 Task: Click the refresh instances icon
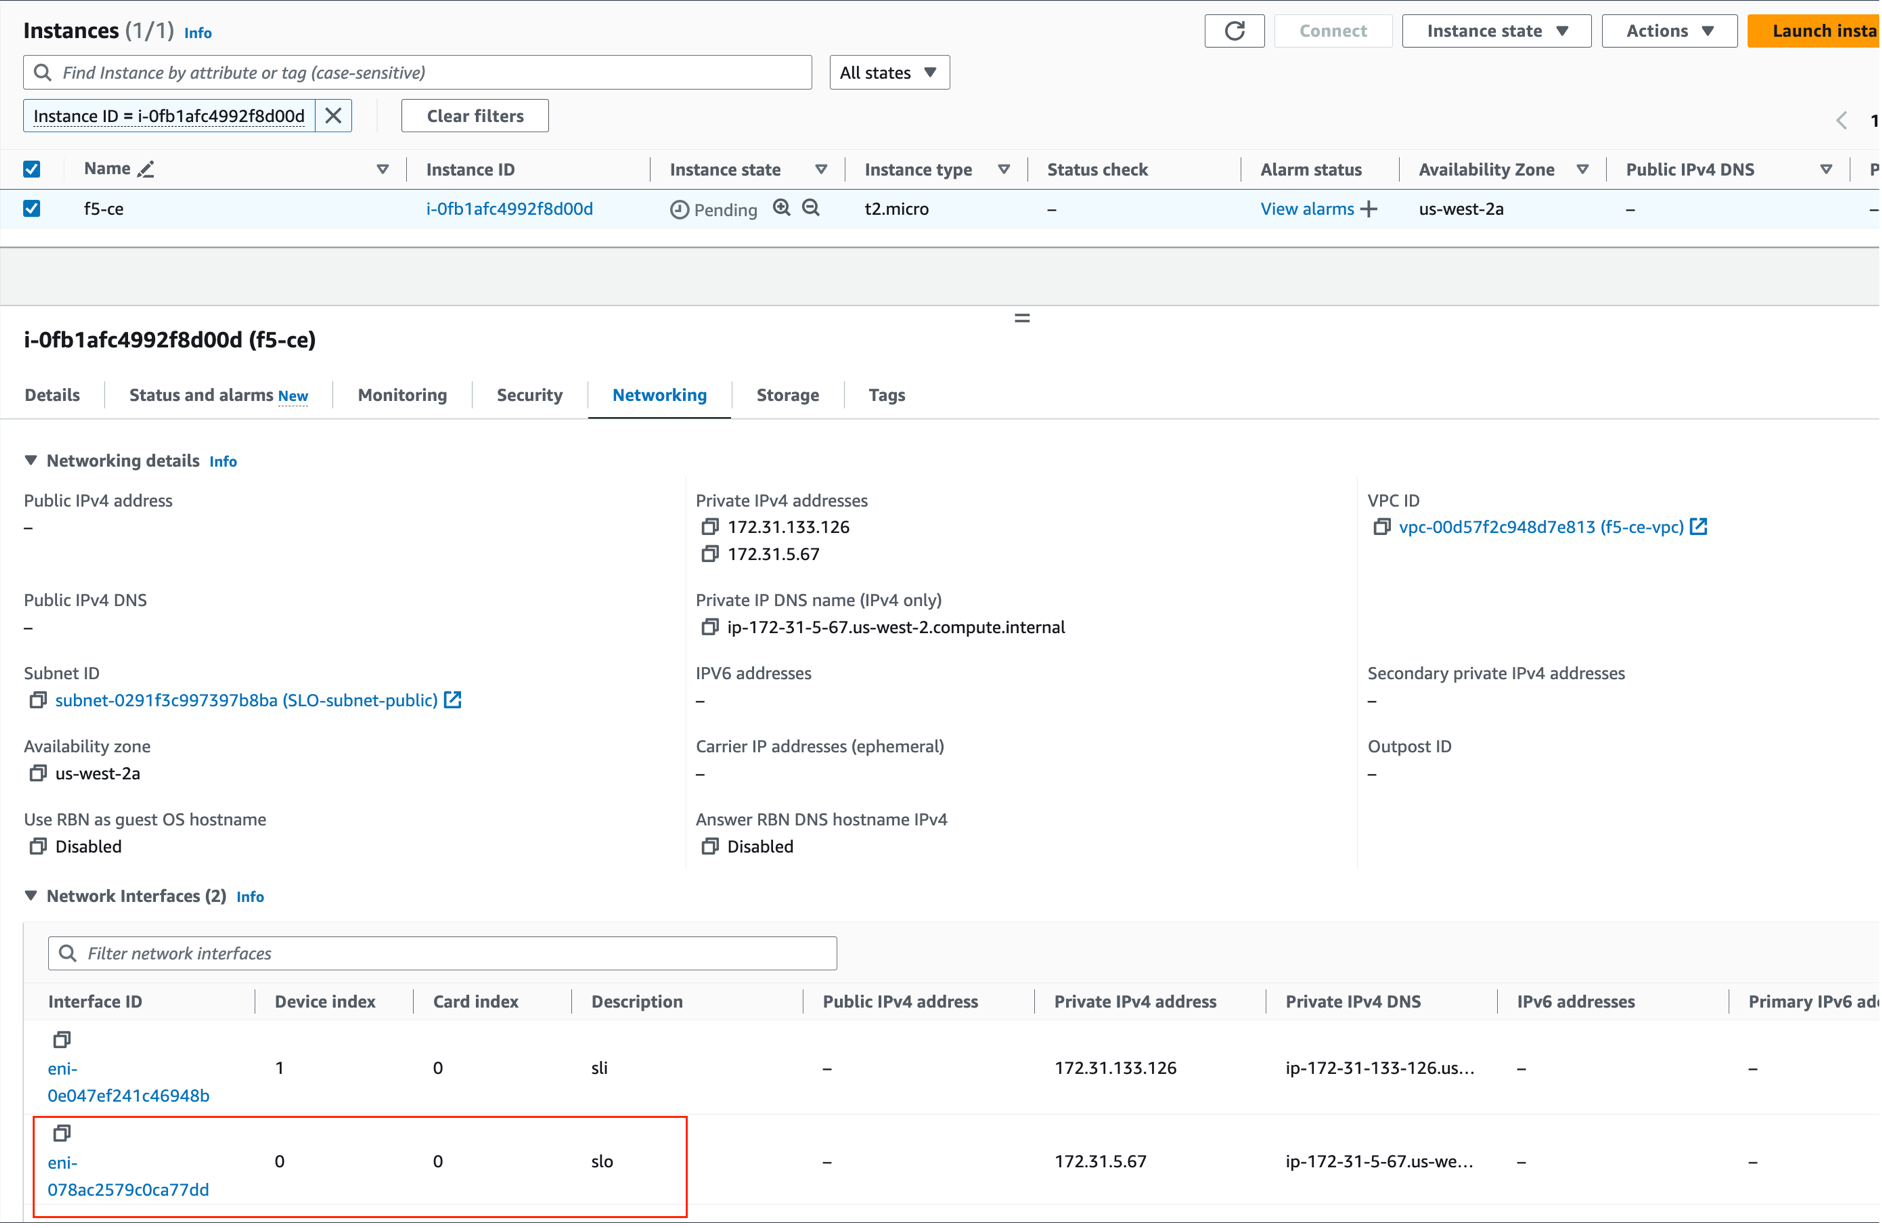(1234, 30)
